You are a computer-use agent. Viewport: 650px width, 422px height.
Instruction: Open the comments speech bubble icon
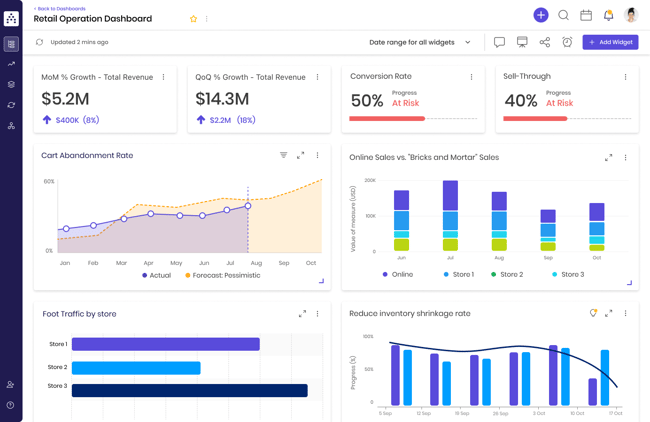(x=499, y=42)
